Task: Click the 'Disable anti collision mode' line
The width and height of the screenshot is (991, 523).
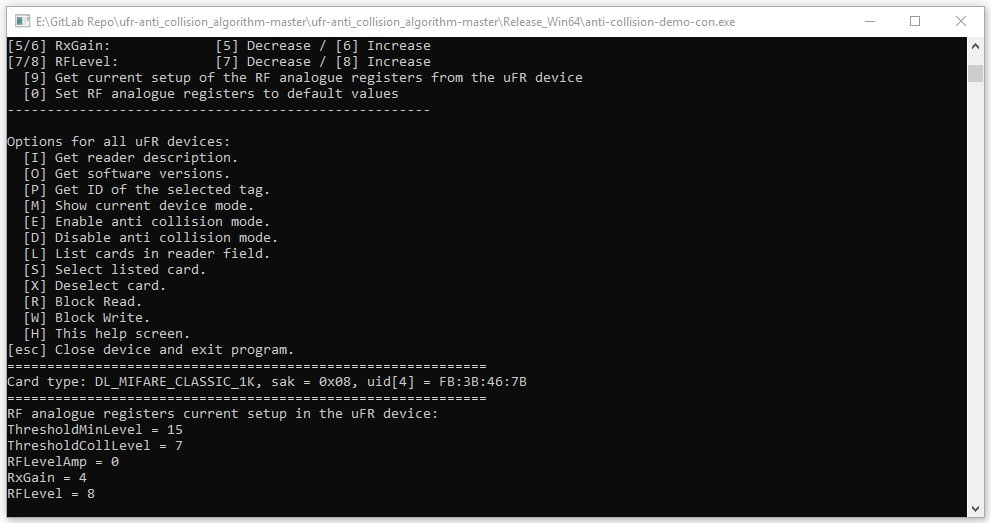Action: point(150,237)
